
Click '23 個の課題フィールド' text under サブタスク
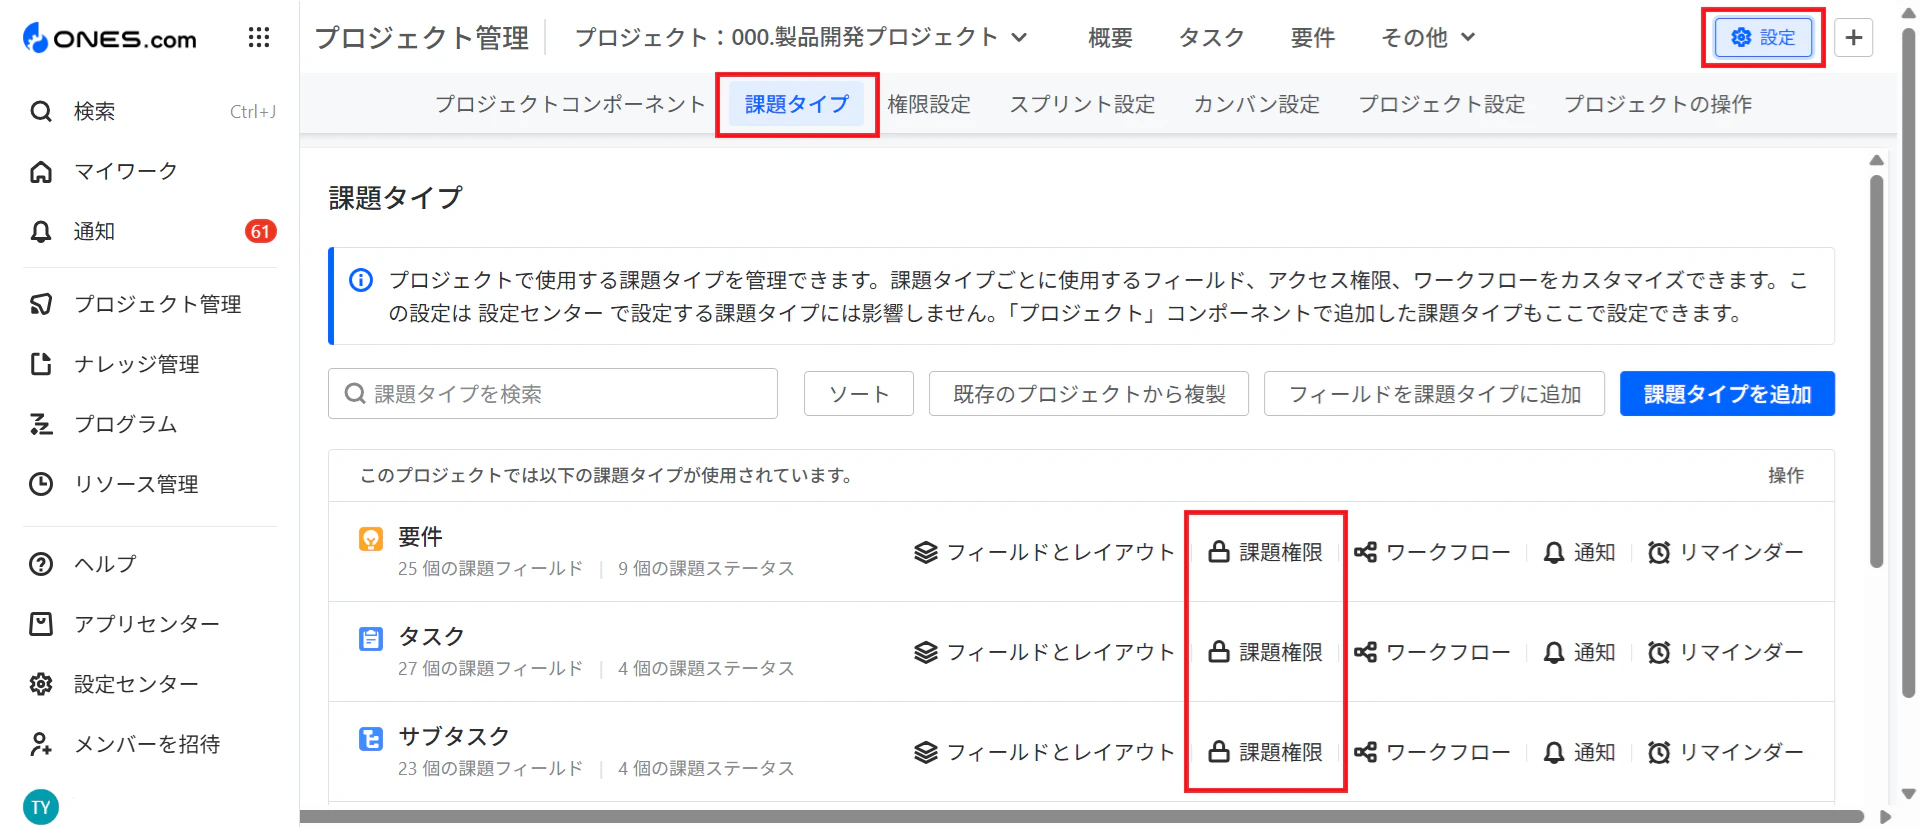[490, 768]
